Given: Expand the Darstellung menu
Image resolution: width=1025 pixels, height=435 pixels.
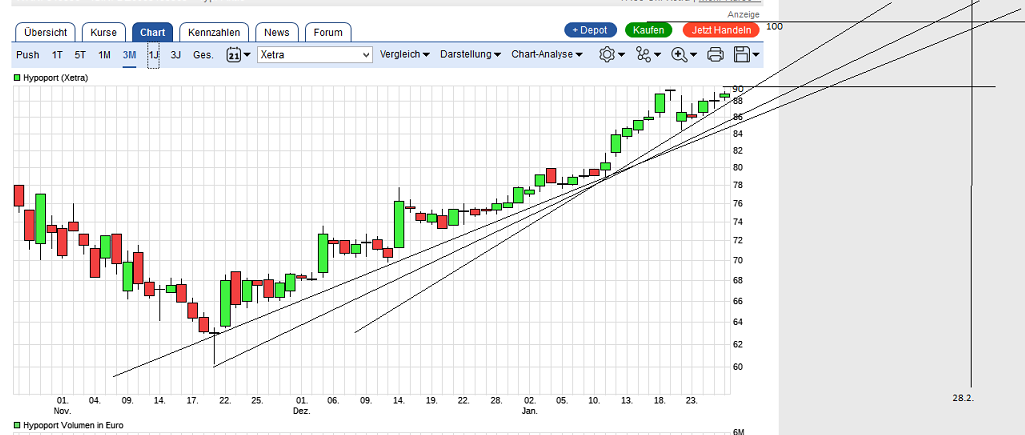Looking at the screenshot, I should (x=471, y=55).
